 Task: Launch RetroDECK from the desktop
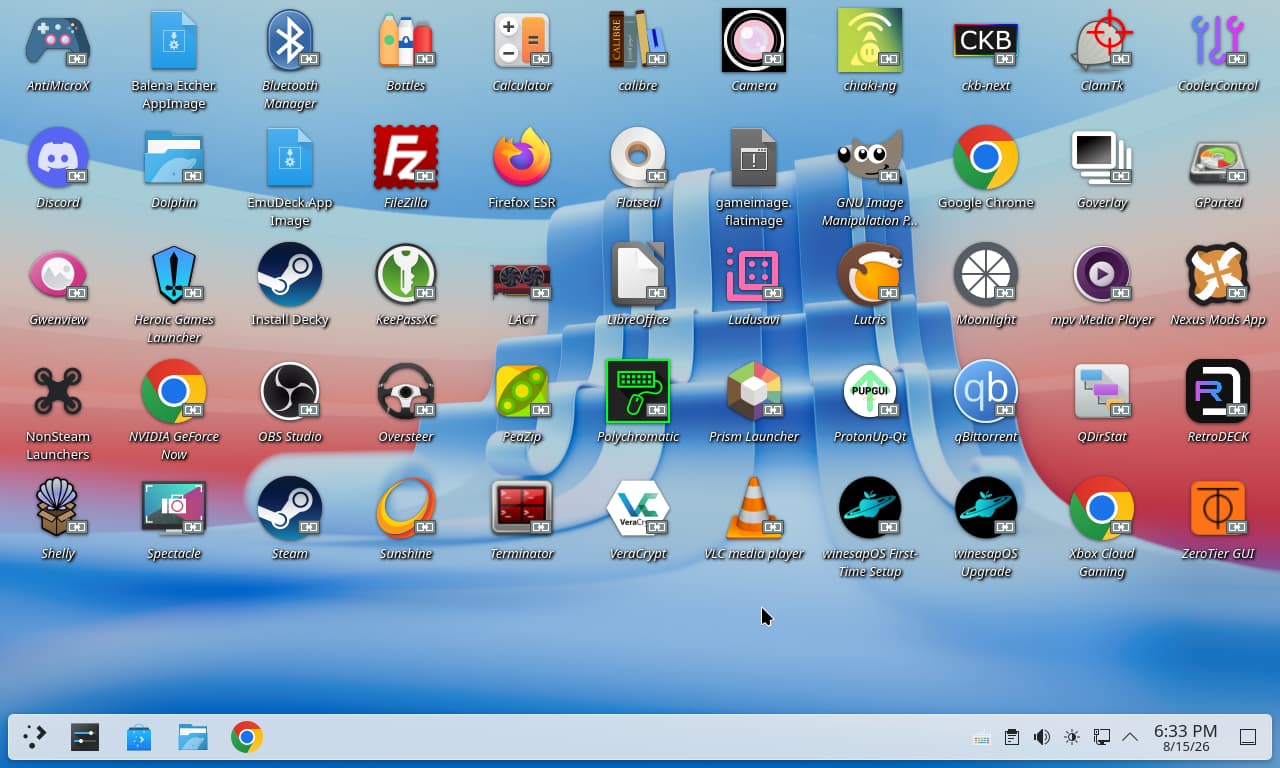pos(1218,392)
